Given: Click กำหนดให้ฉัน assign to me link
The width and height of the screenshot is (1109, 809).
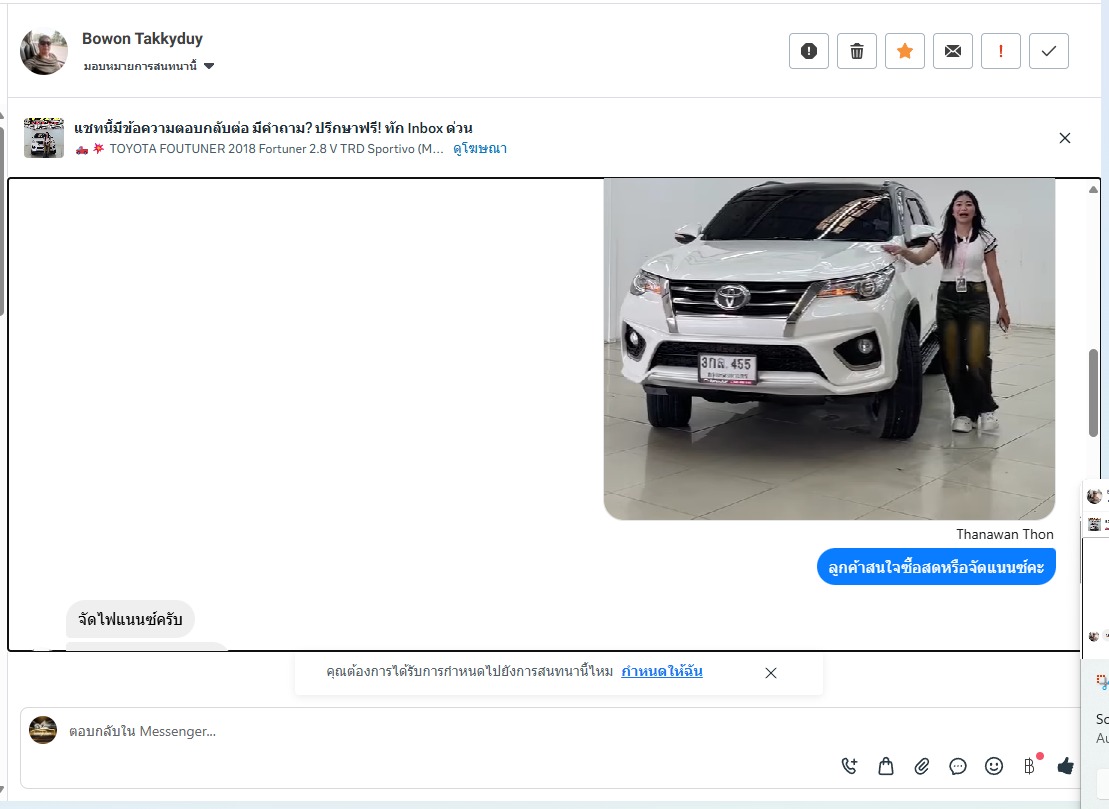Looking at the screenshot, I should pyautogui.click(x=661, y=671).
